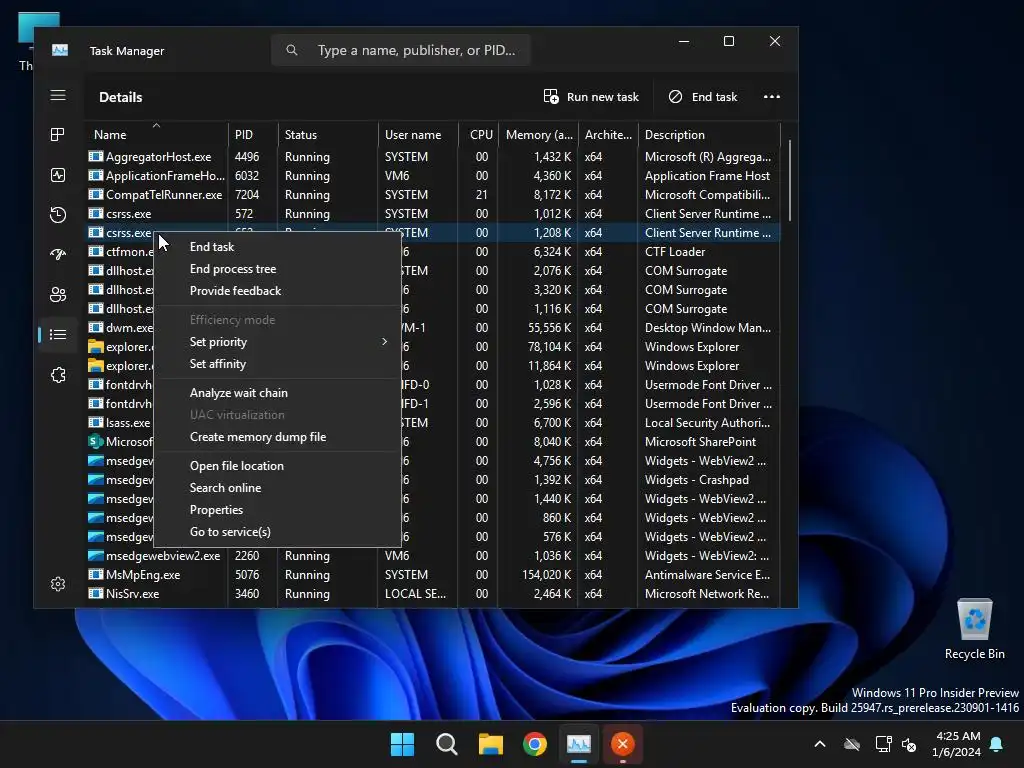This screenshot has width=1024, height=768.
Task: Click the CTF Loader description cell
Action: point(708,251)
